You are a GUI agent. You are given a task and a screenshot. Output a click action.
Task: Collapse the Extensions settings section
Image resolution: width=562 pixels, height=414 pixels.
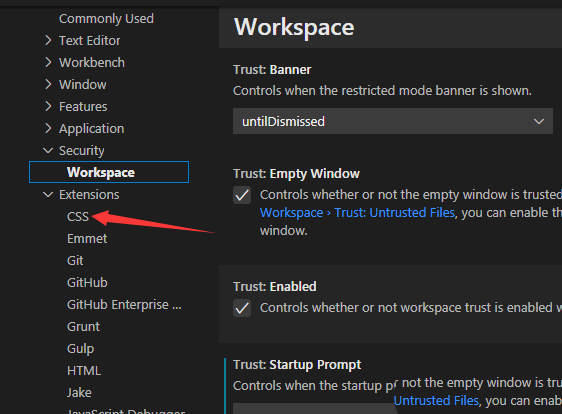[x=48, y=195]
